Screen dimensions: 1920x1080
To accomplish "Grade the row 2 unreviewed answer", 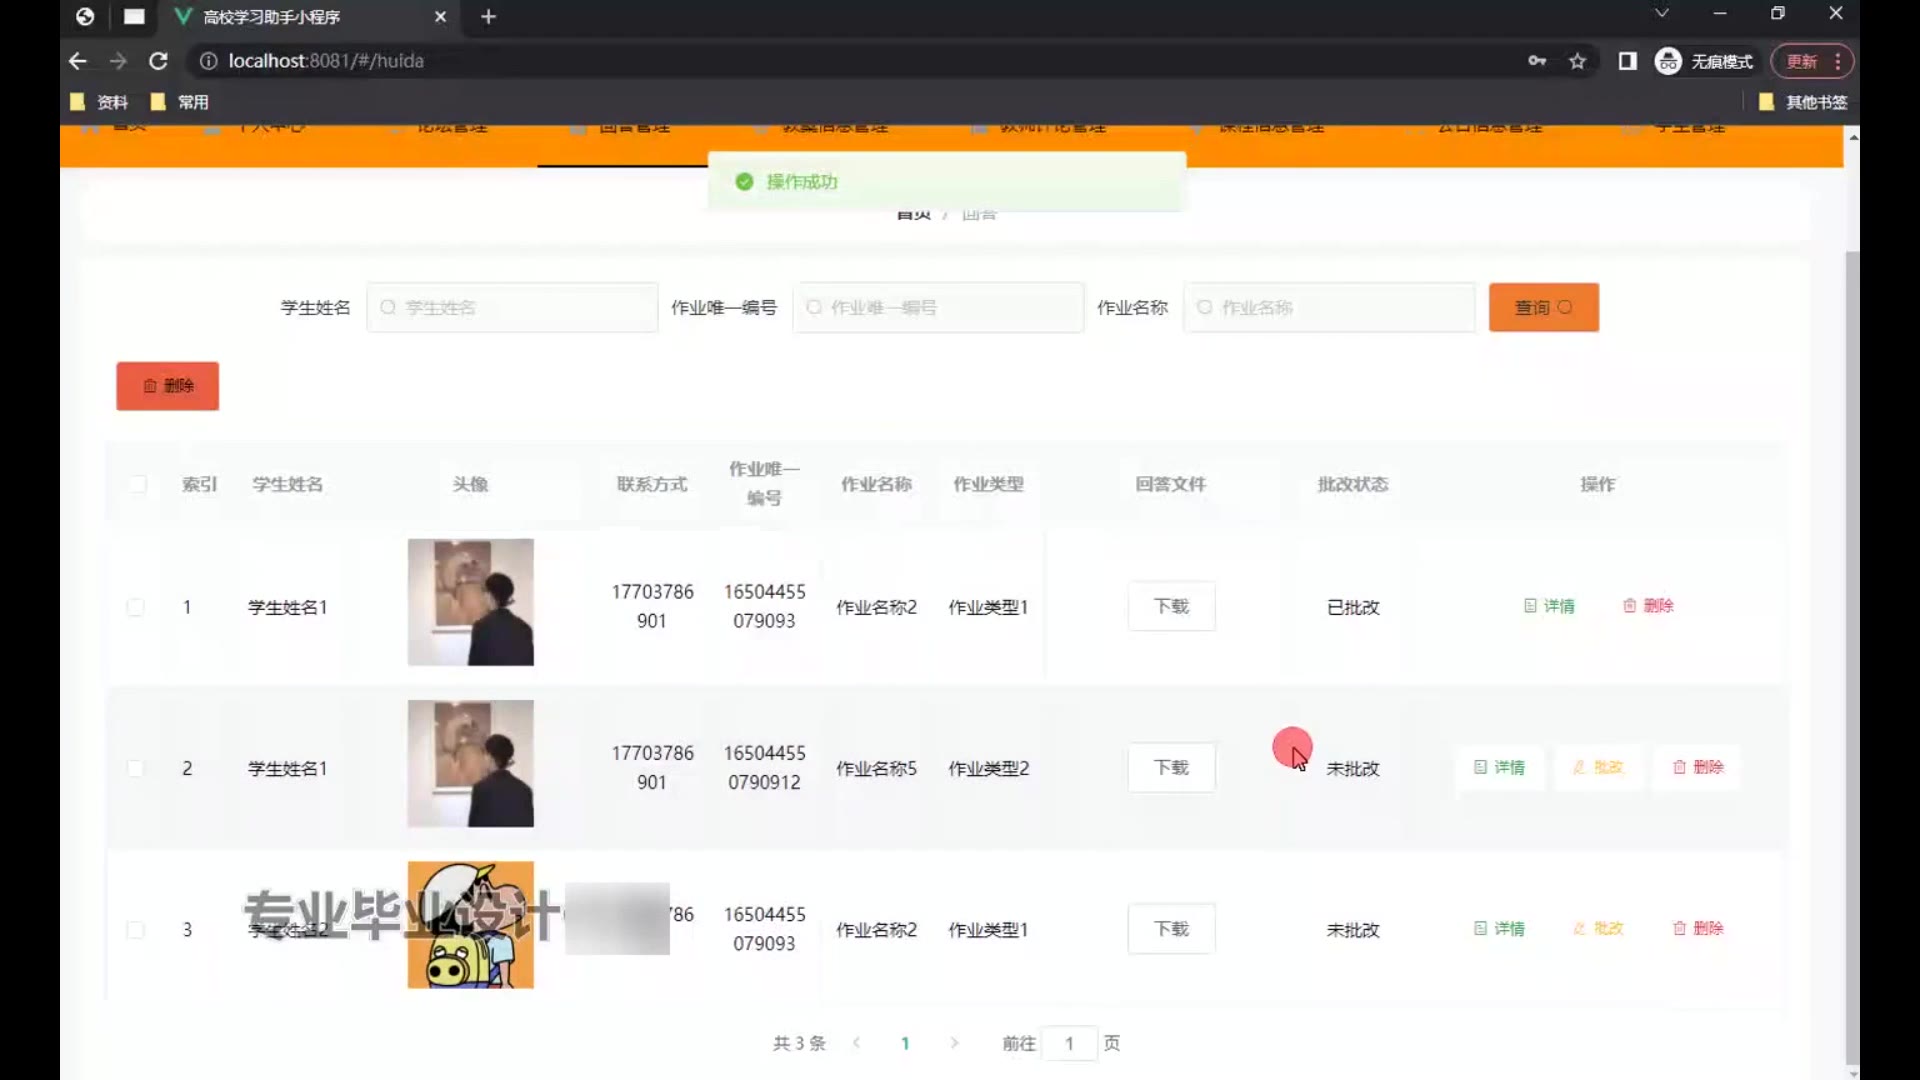I will 1598,767.
